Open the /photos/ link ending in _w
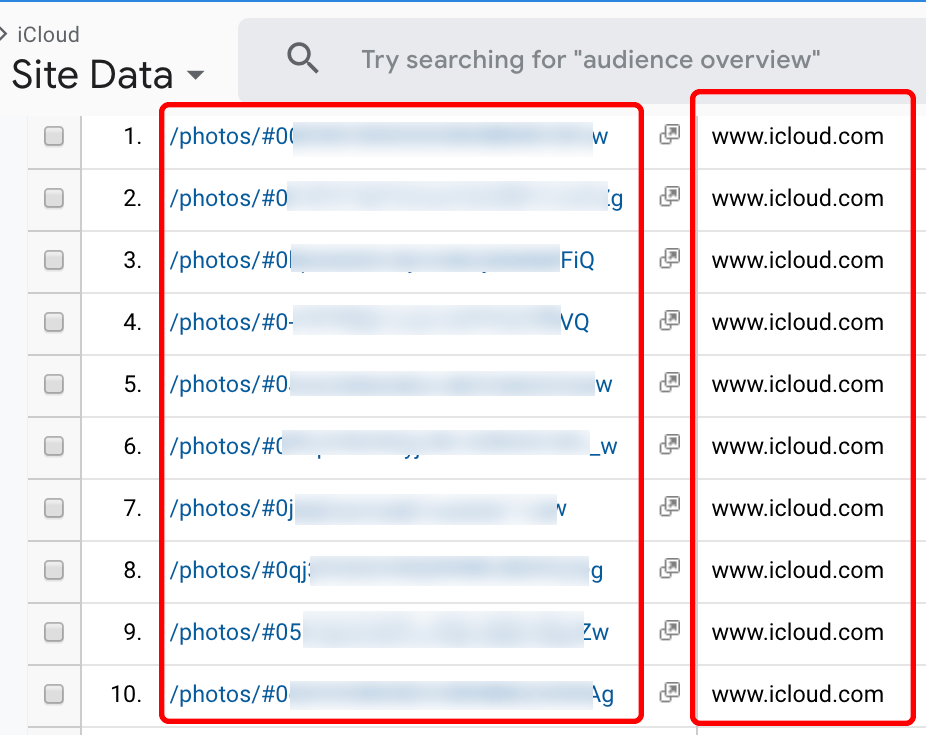The width and height of the screenshot is (926, 735). point(393,447)
